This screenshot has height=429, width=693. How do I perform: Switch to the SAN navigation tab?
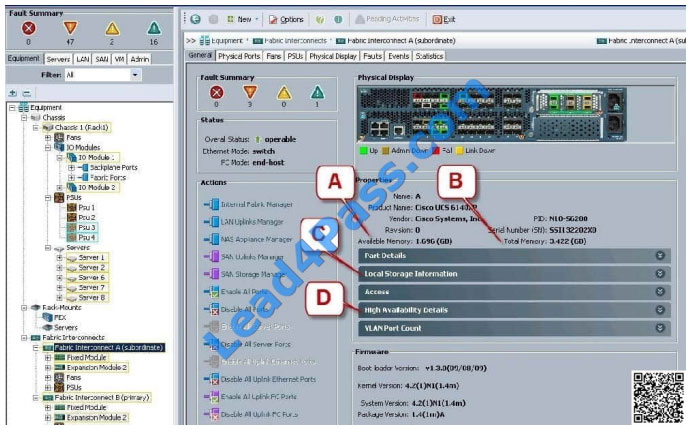[x=102, y=59]
